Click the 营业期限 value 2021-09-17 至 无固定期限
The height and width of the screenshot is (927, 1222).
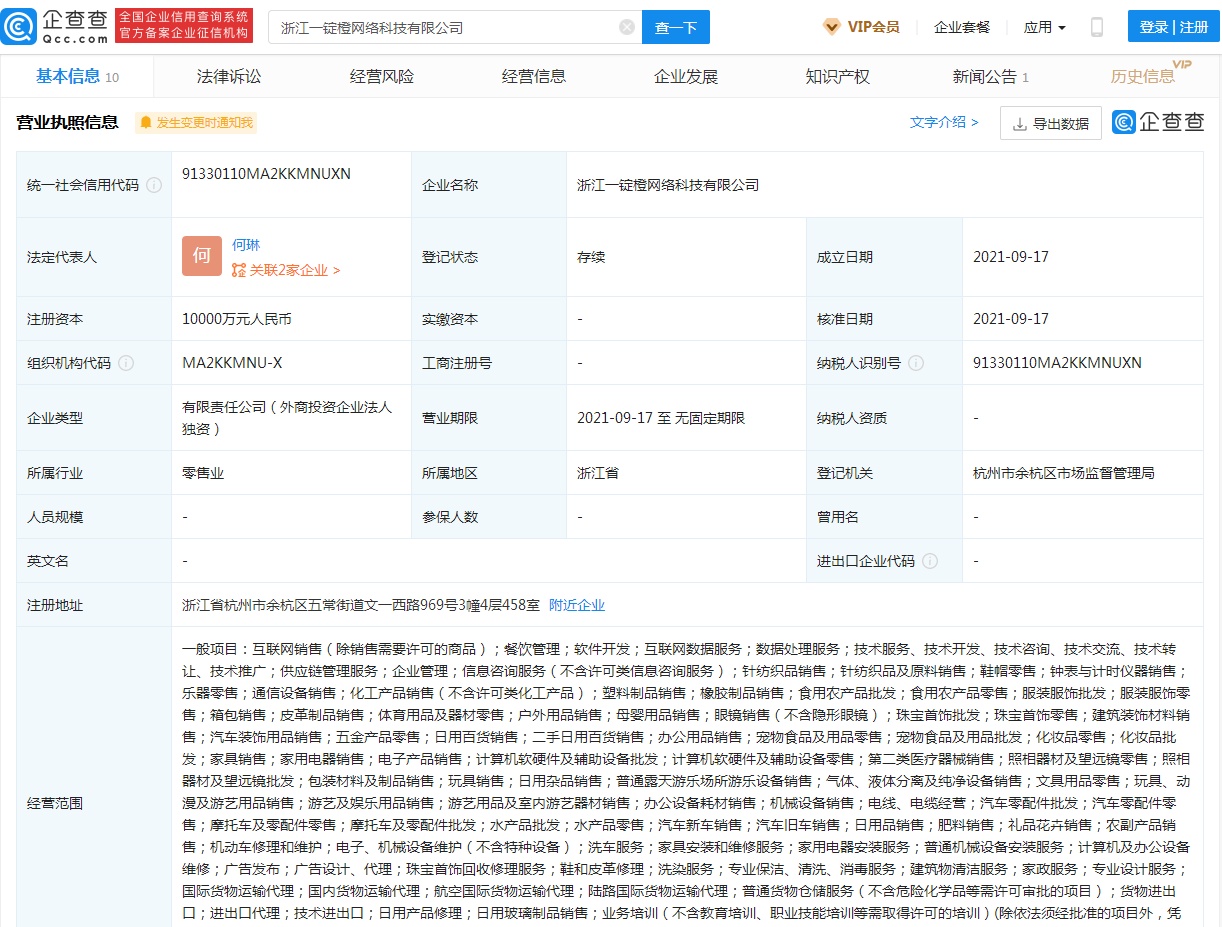pos(661,418)
